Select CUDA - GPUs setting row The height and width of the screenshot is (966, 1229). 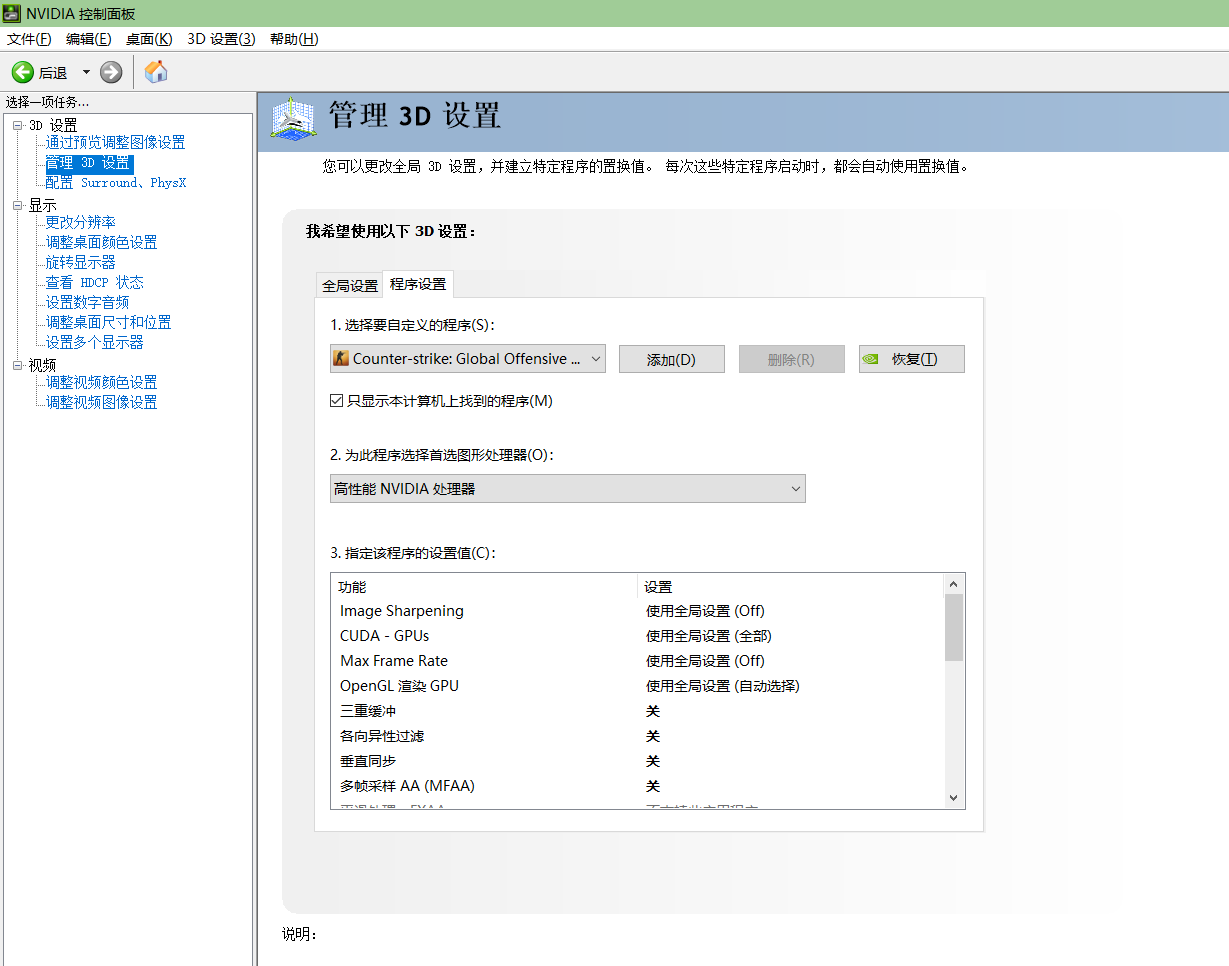pyautogui.click(x=638, y=636)
